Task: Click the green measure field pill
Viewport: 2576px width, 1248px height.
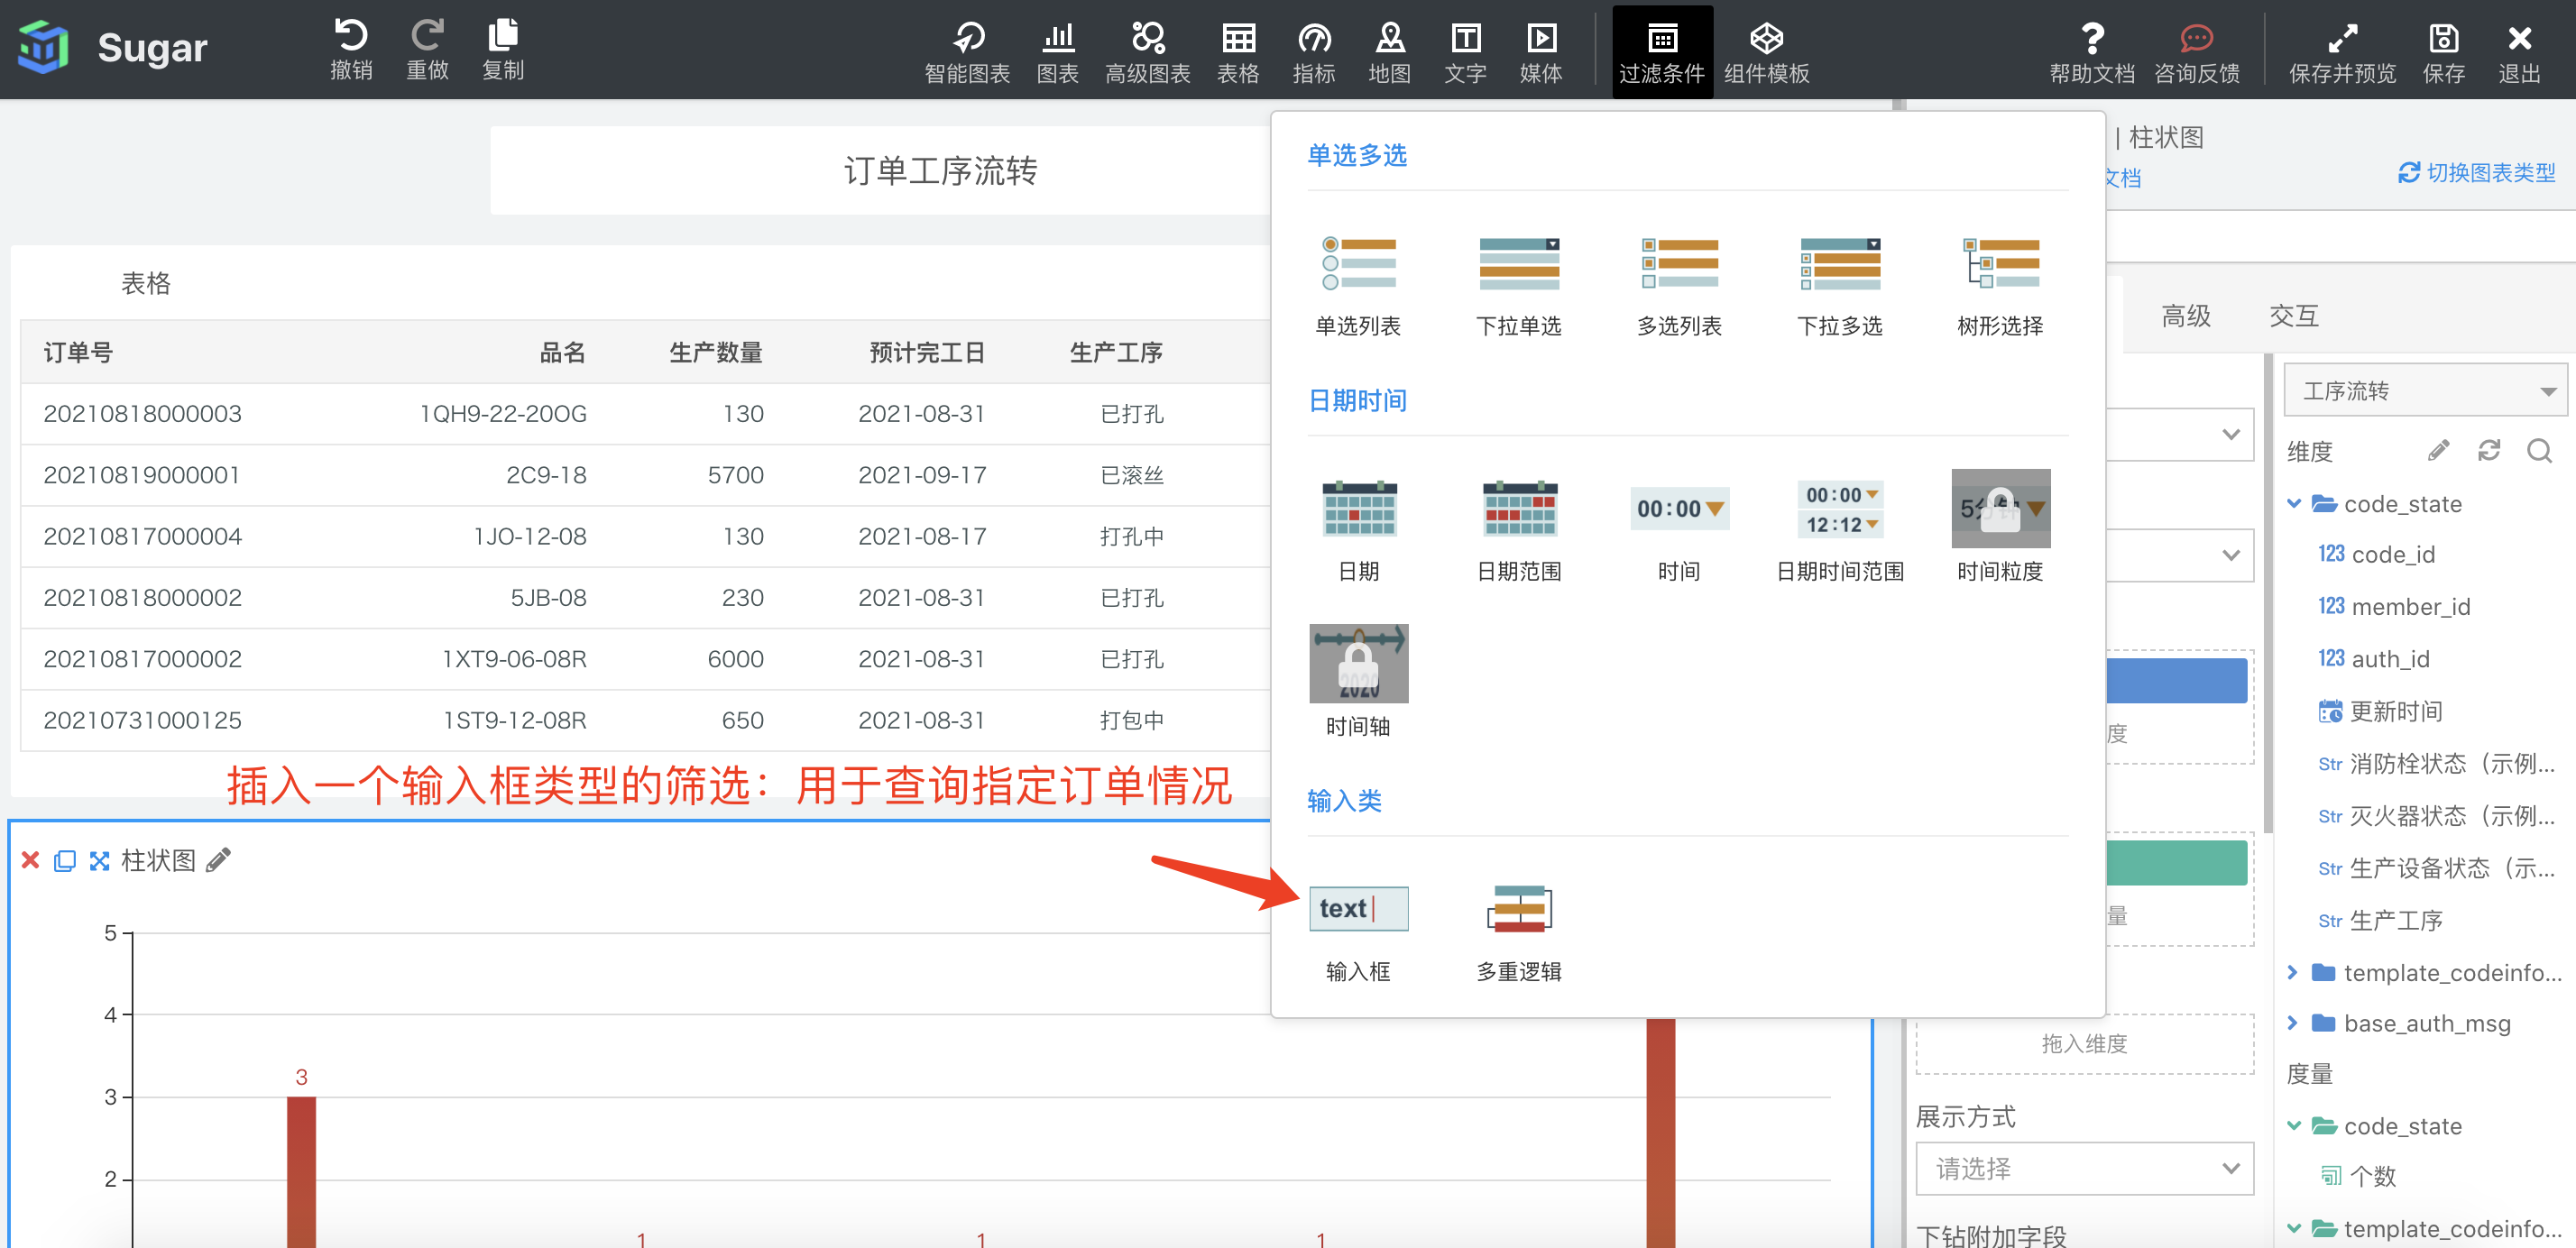Action: click(2176, 862)
